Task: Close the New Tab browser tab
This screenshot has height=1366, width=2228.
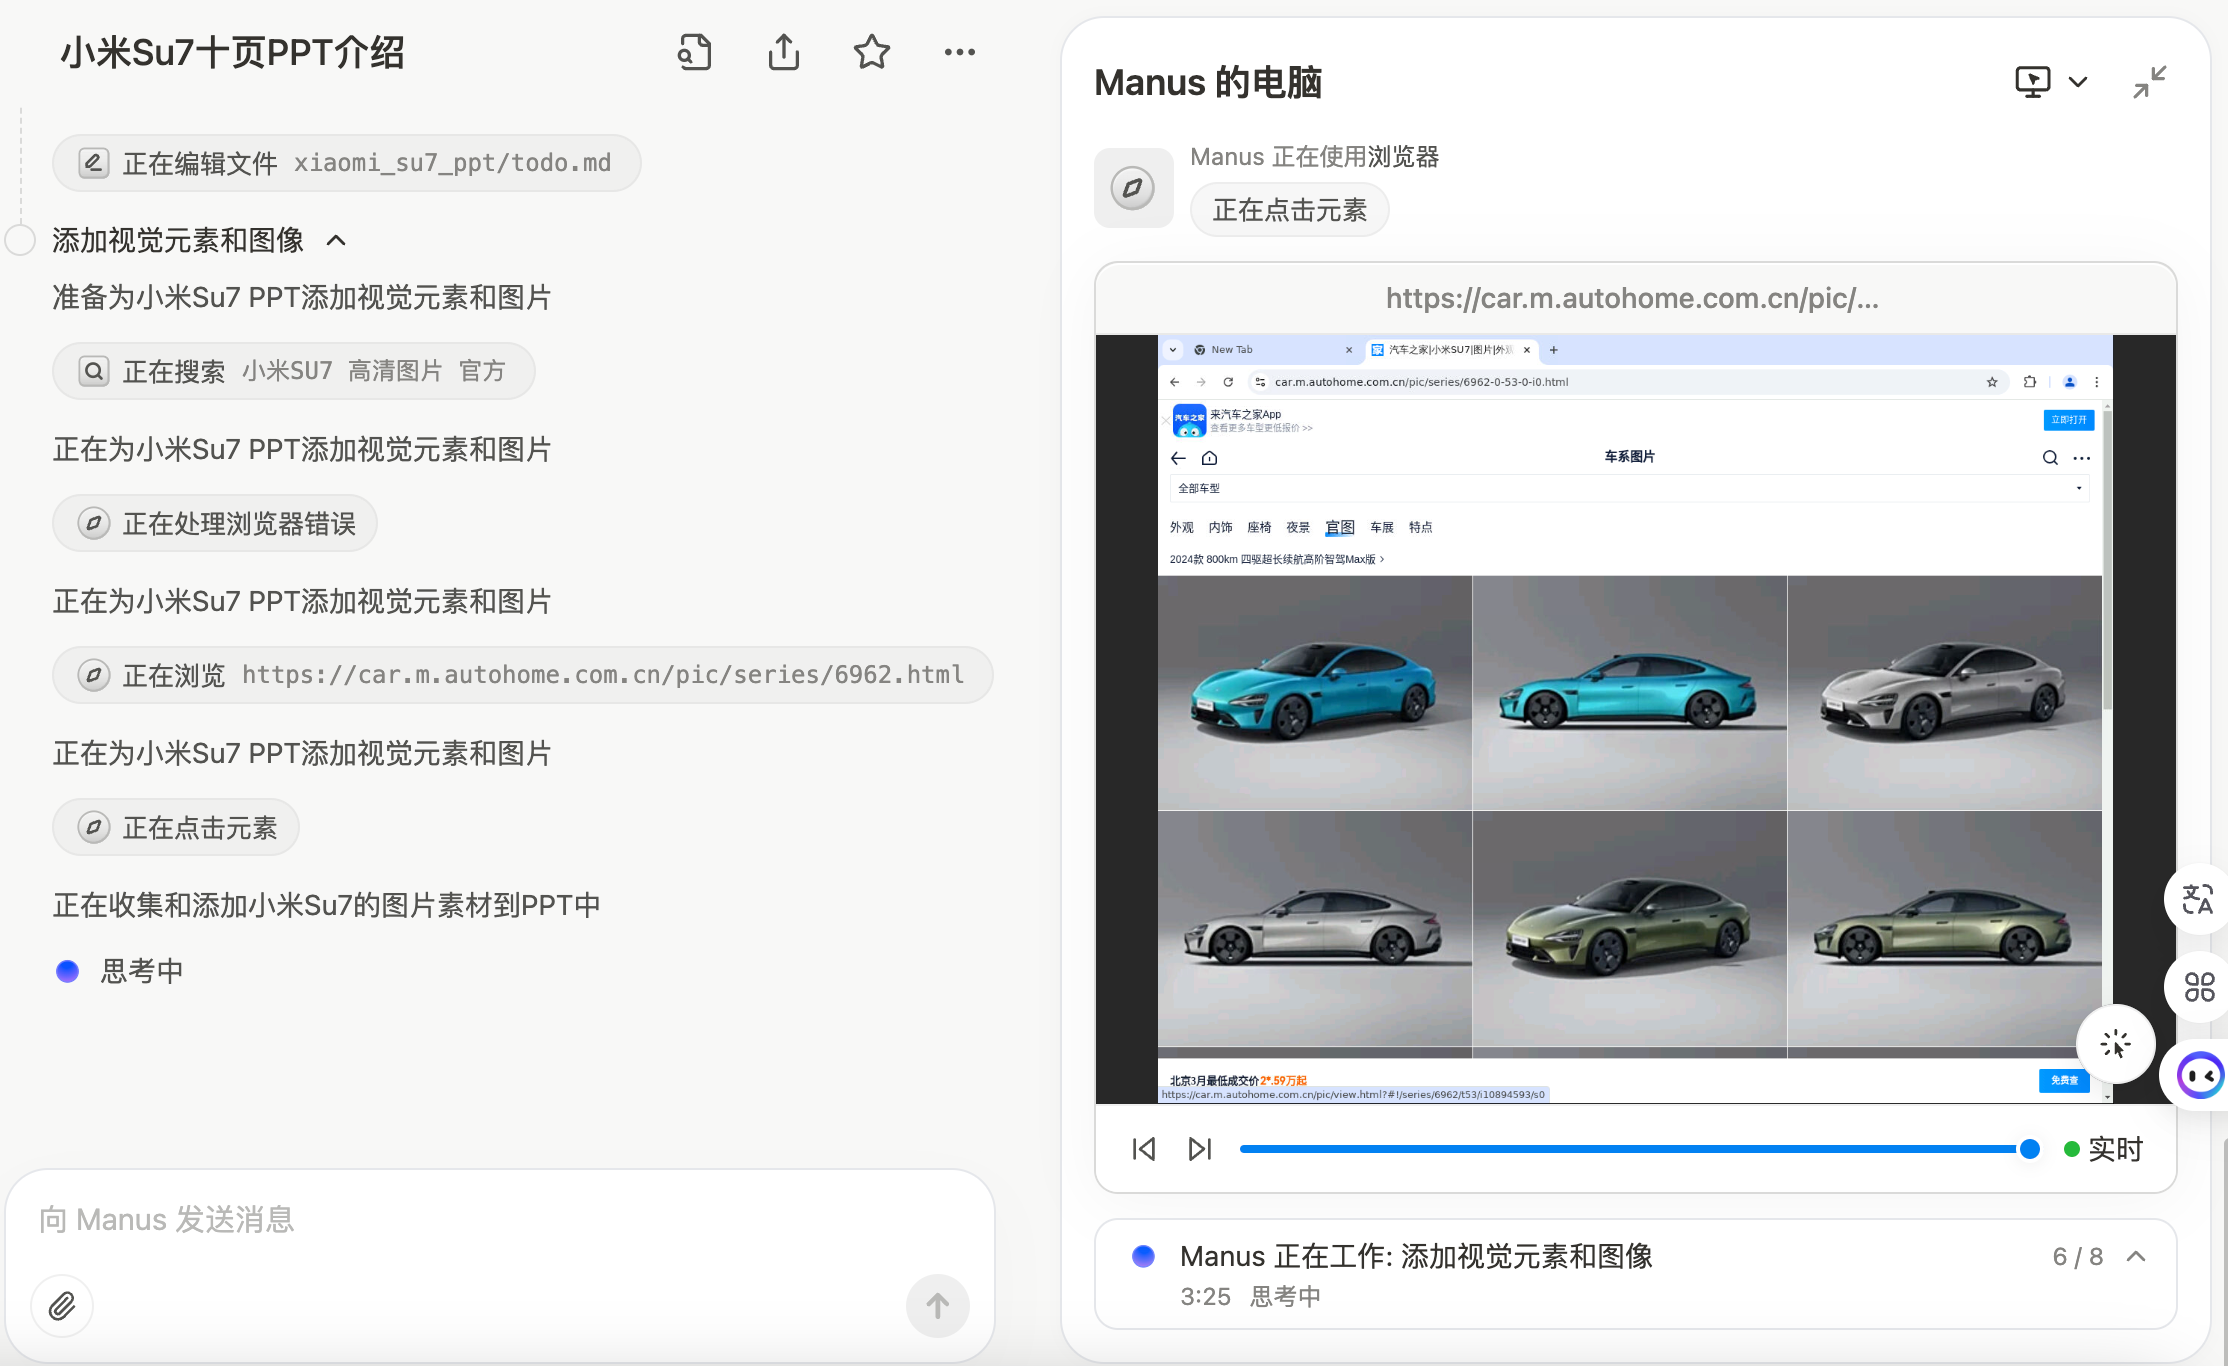Action: click(x=1349, y=350)
